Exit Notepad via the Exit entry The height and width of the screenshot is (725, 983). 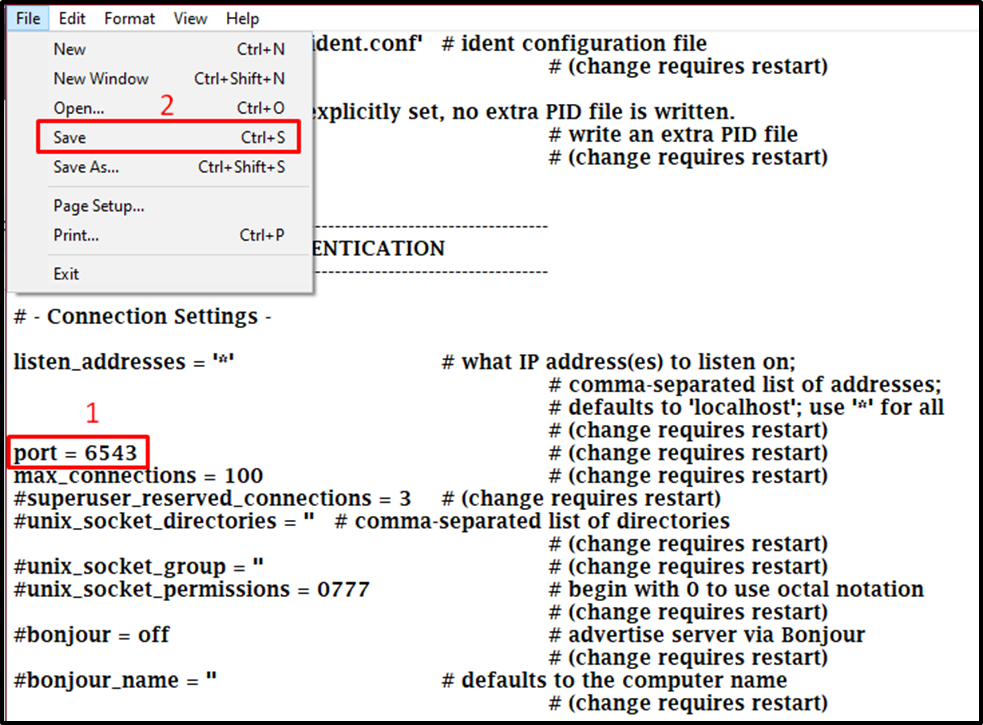(169, 274)
